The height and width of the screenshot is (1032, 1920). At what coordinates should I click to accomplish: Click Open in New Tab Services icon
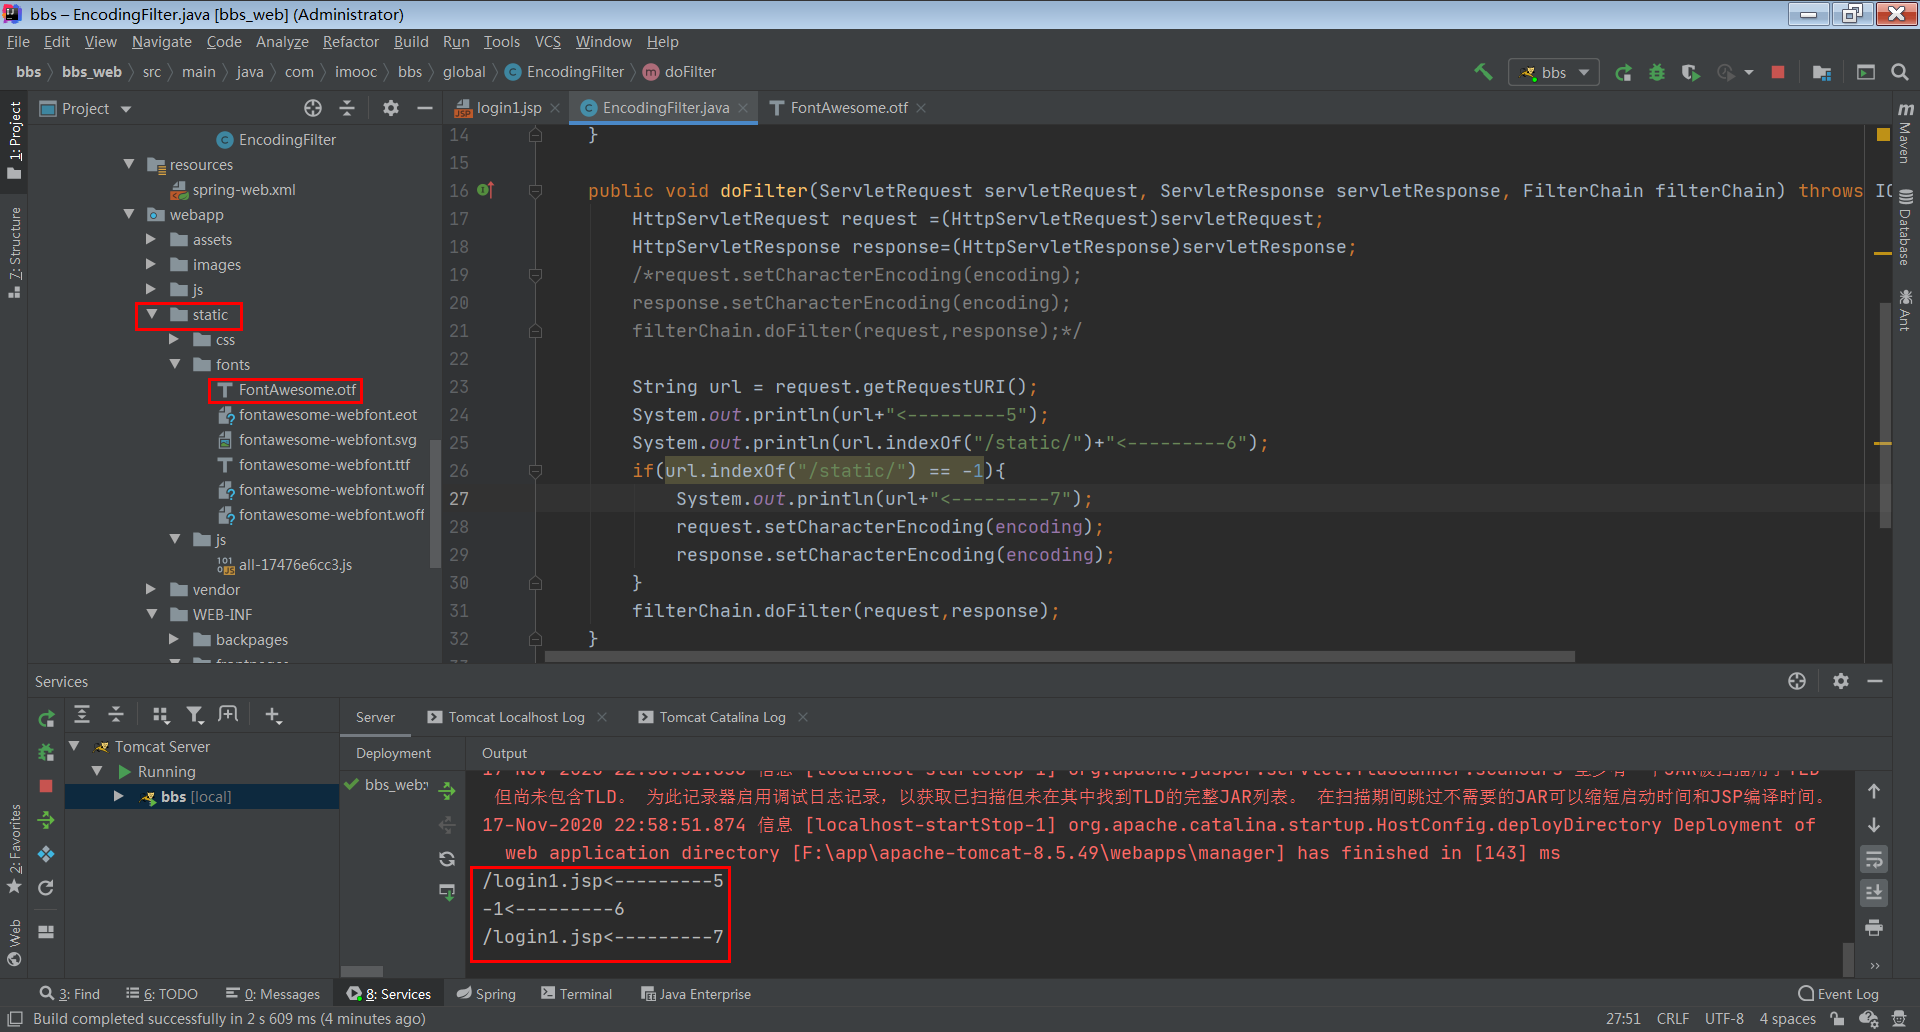pyautogui.click(x=229, y=714)
